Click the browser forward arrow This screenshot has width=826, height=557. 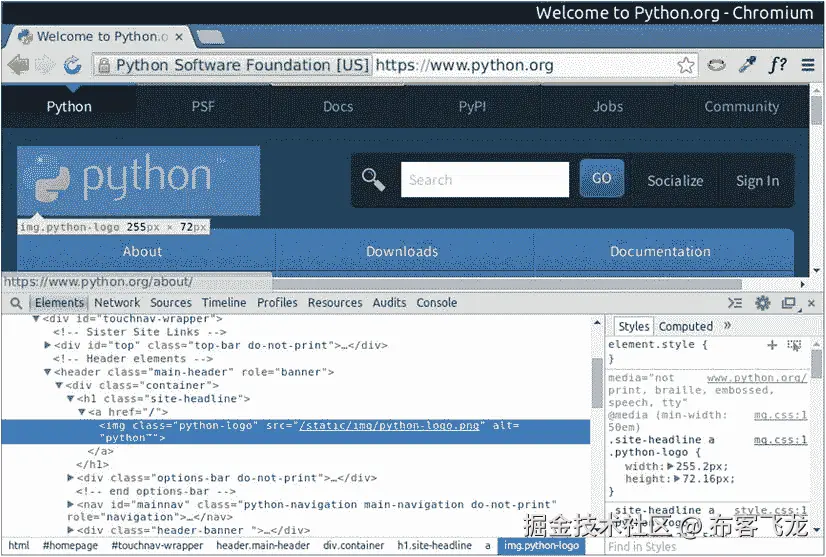coord(45,65)
